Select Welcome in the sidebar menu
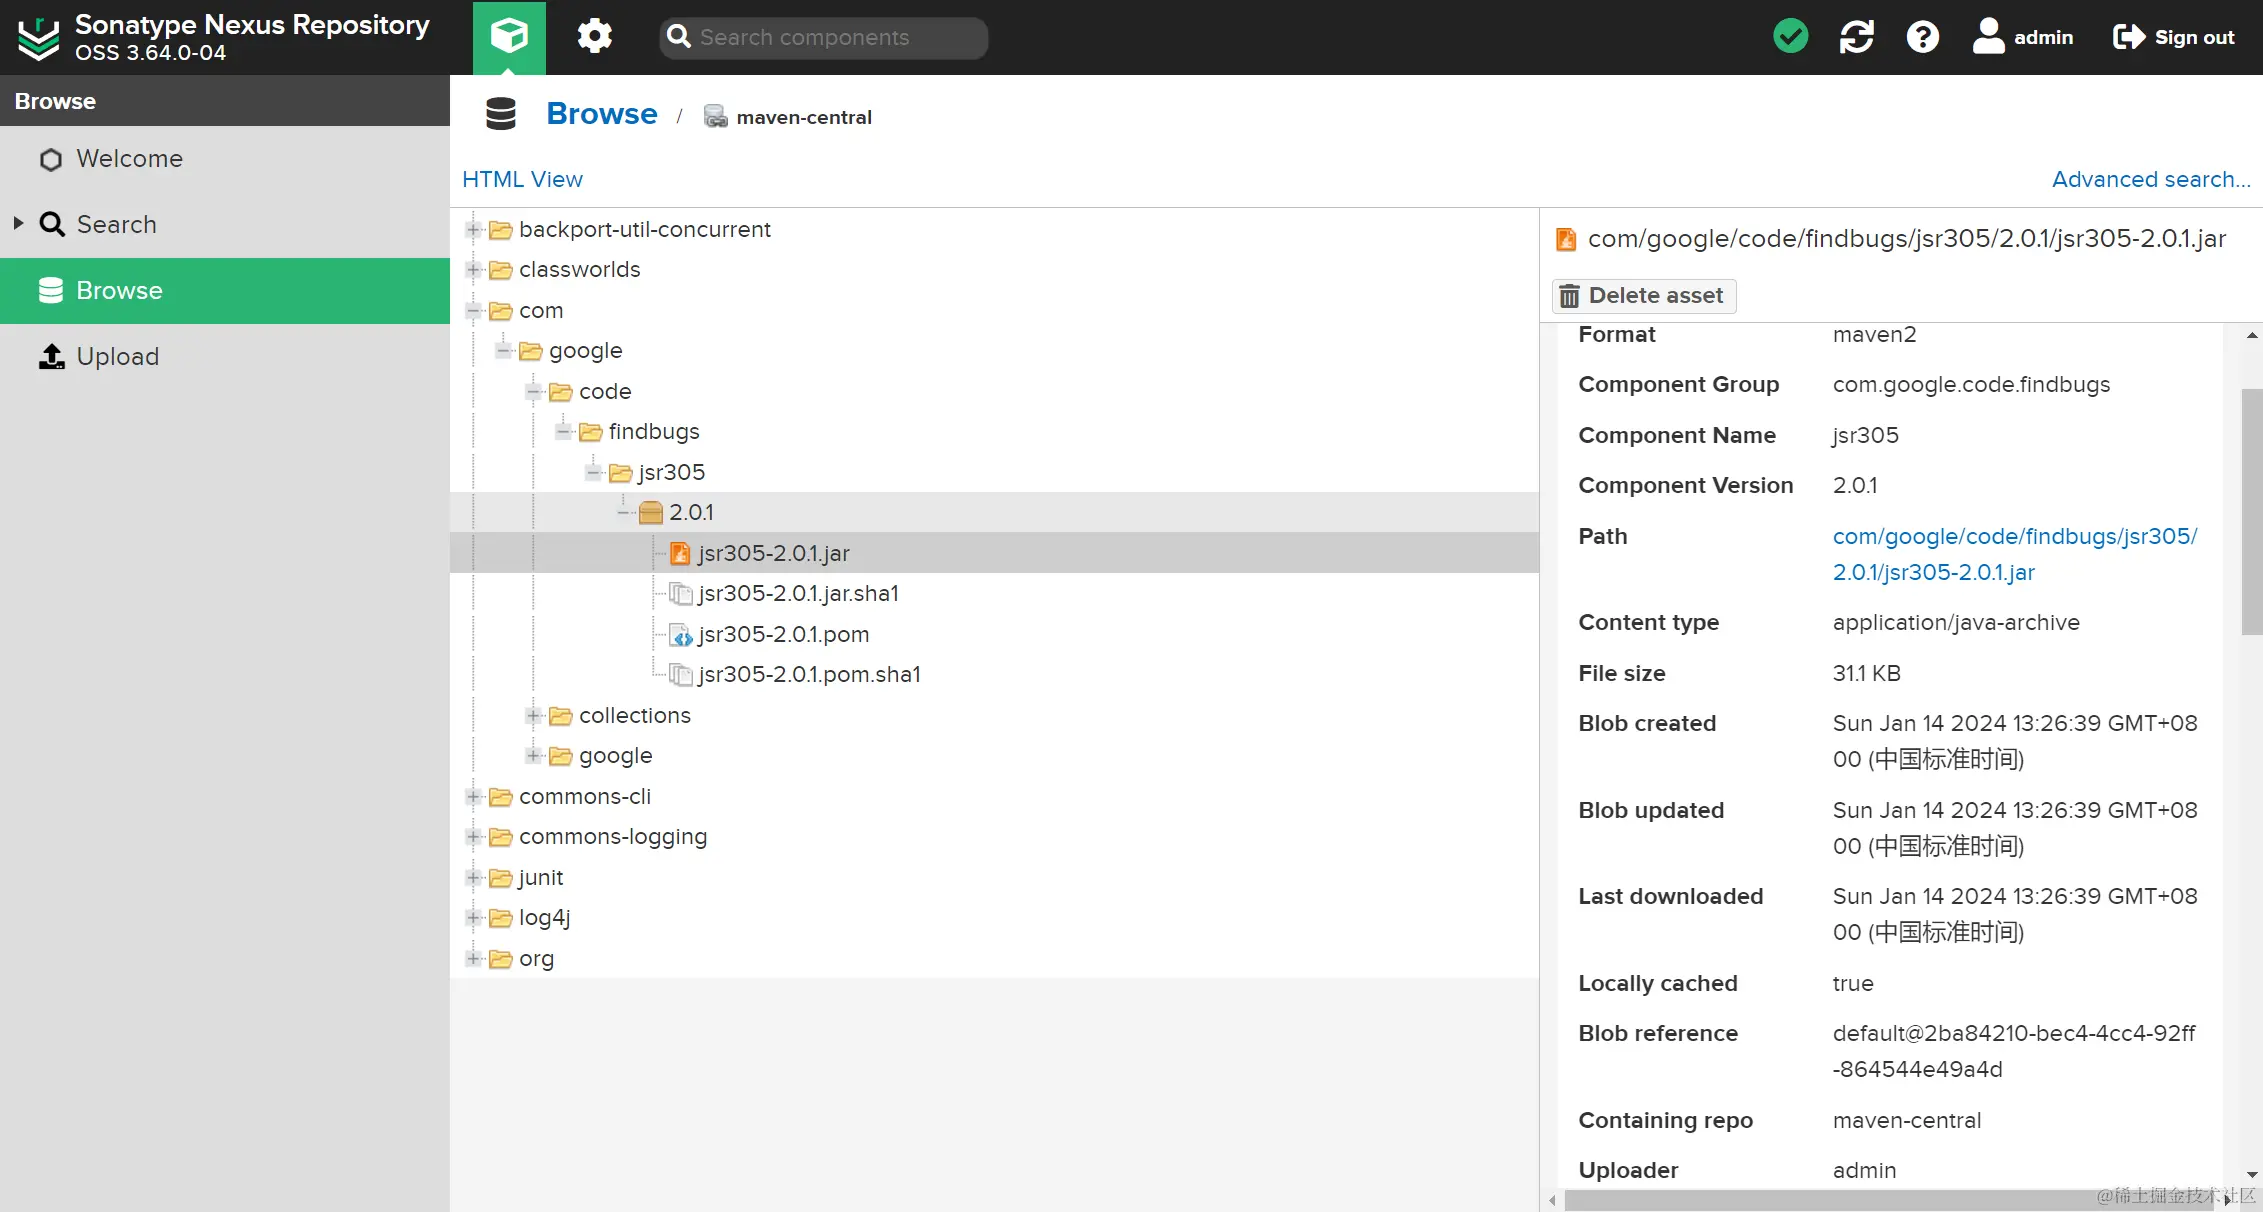The height and width of the screenshot is (1212, 2263). (x=129, y=159)
